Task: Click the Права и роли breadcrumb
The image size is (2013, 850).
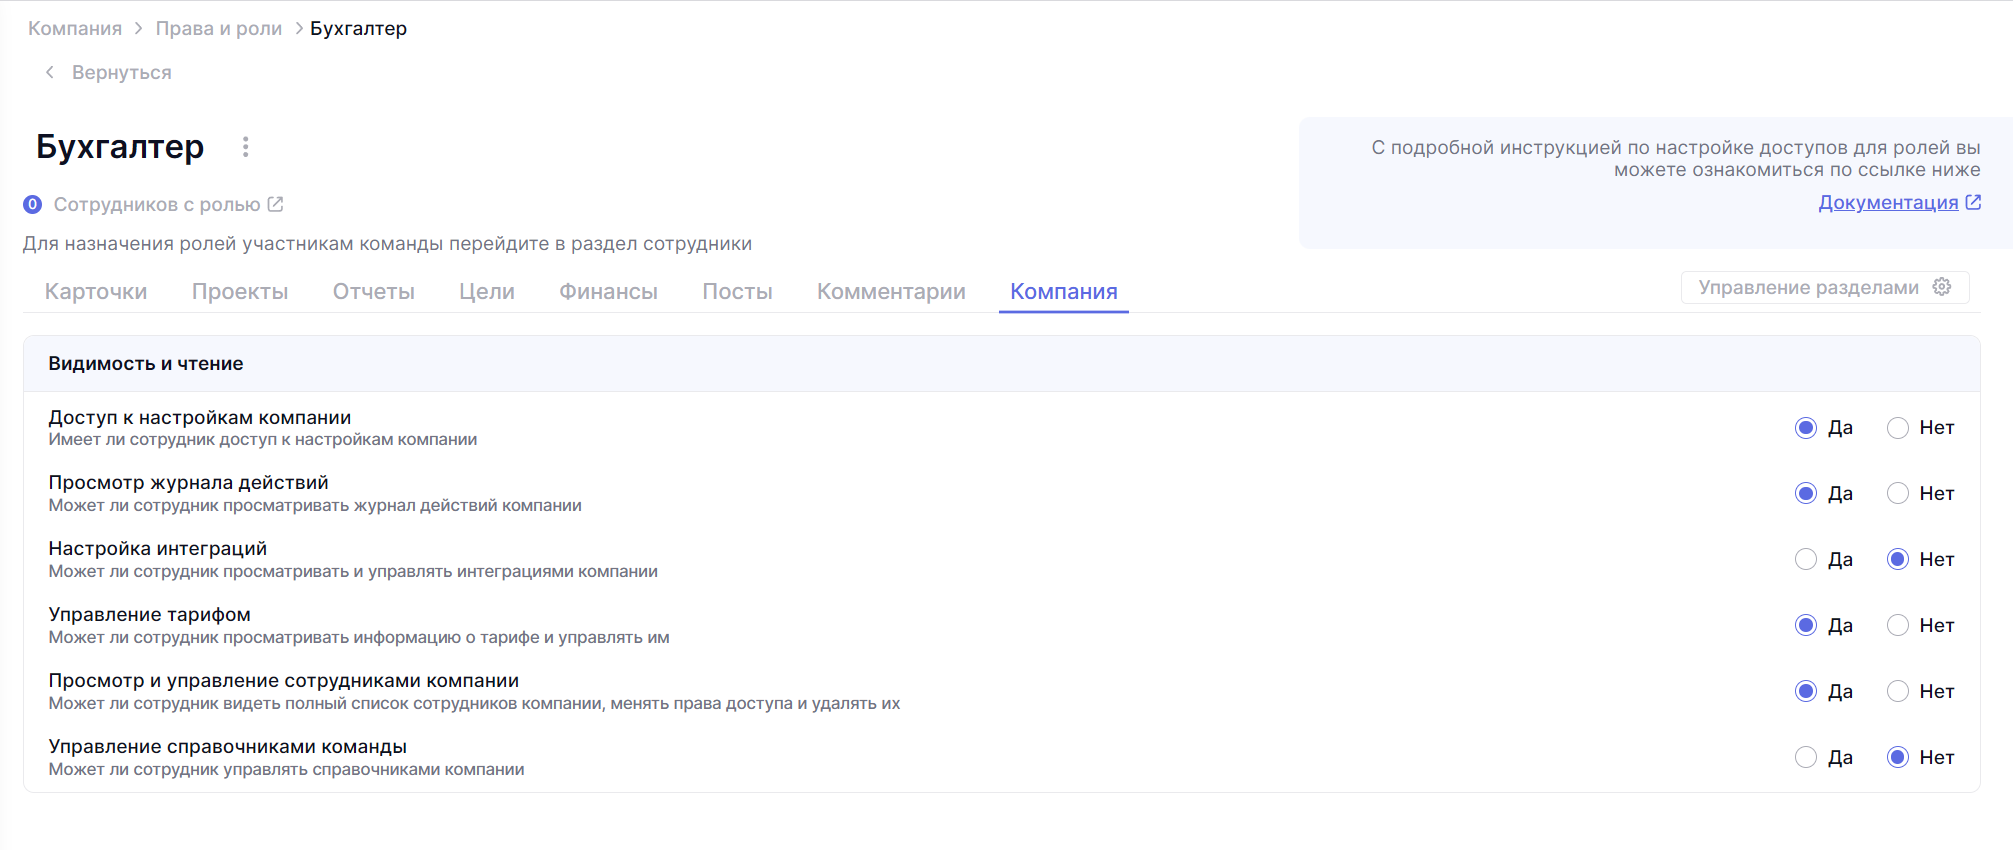Action: coord(219,28)
